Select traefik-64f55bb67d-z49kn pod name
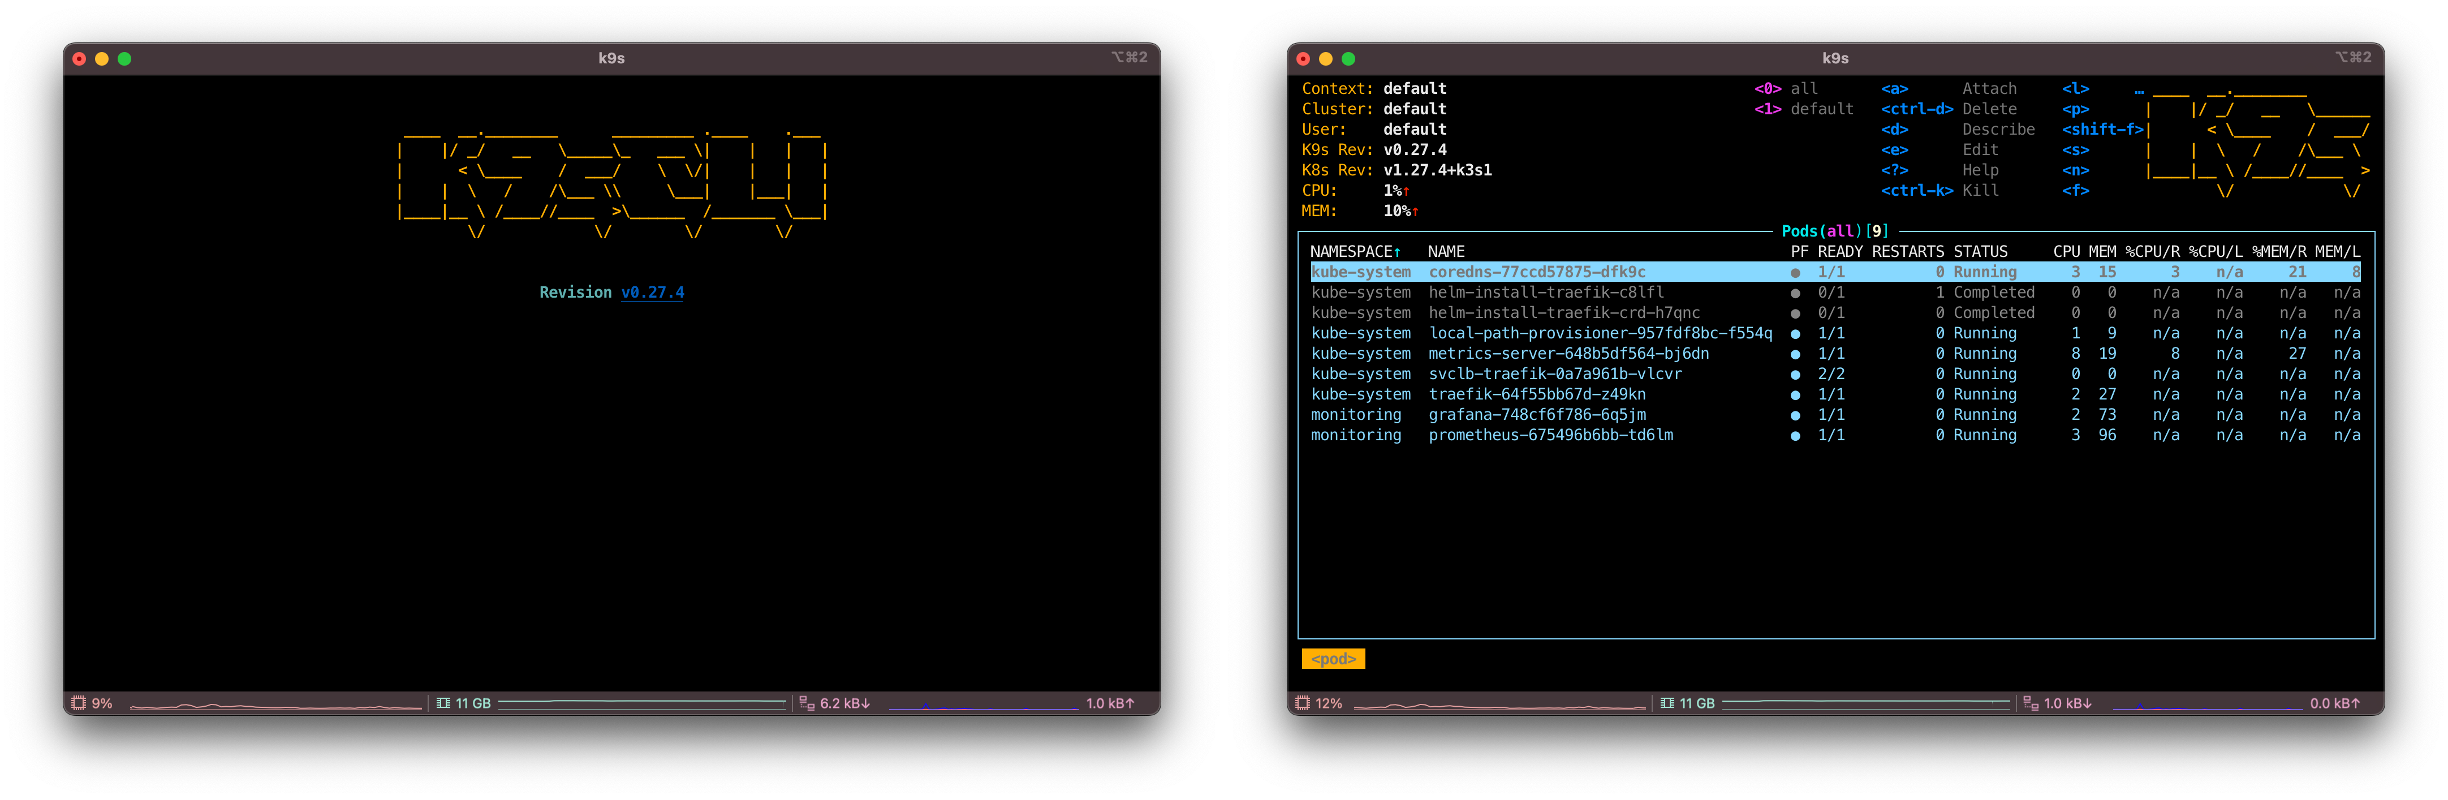The image size is (2448, 800). click(x=1537, y=395)
